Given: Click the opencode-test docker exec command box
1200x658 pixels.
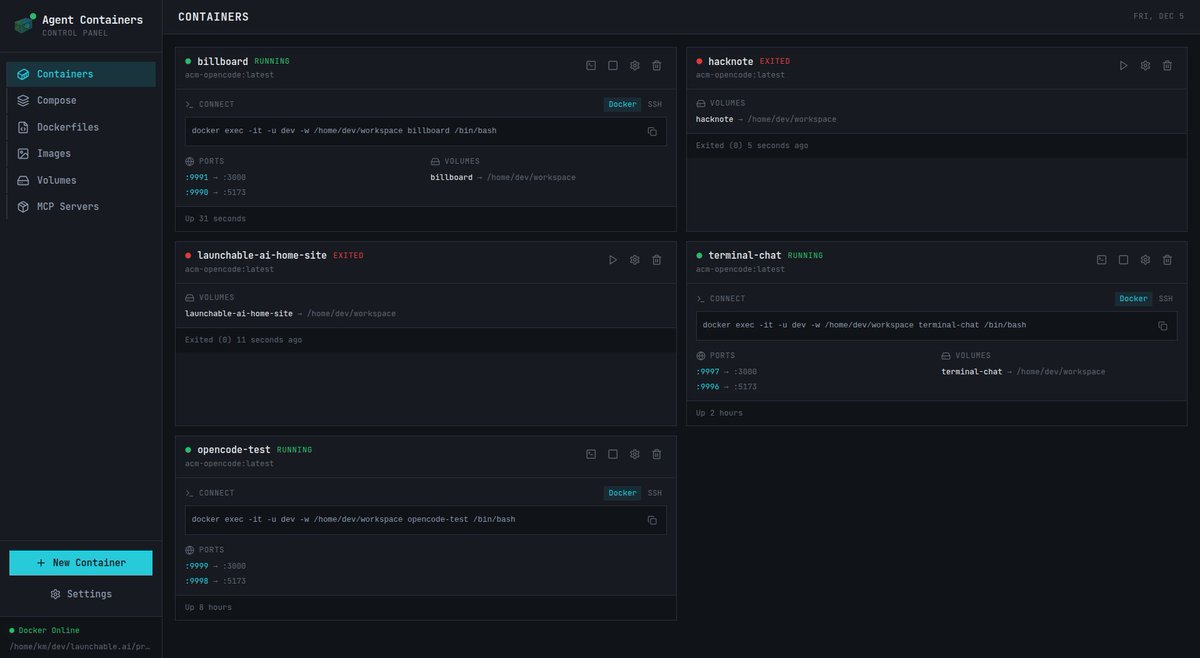Looking at the screenshot, I should (426, 520).
